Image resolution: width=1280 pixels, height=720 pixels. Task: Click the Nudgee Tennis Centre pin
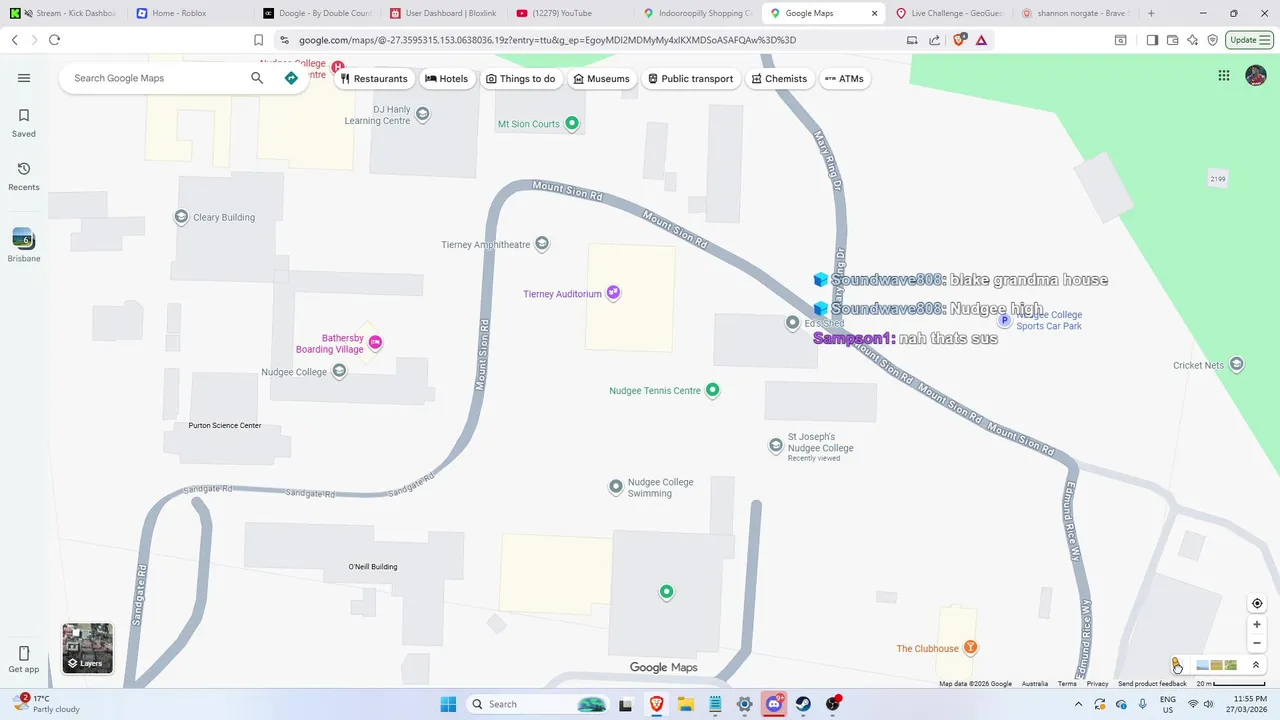[713, 390]
